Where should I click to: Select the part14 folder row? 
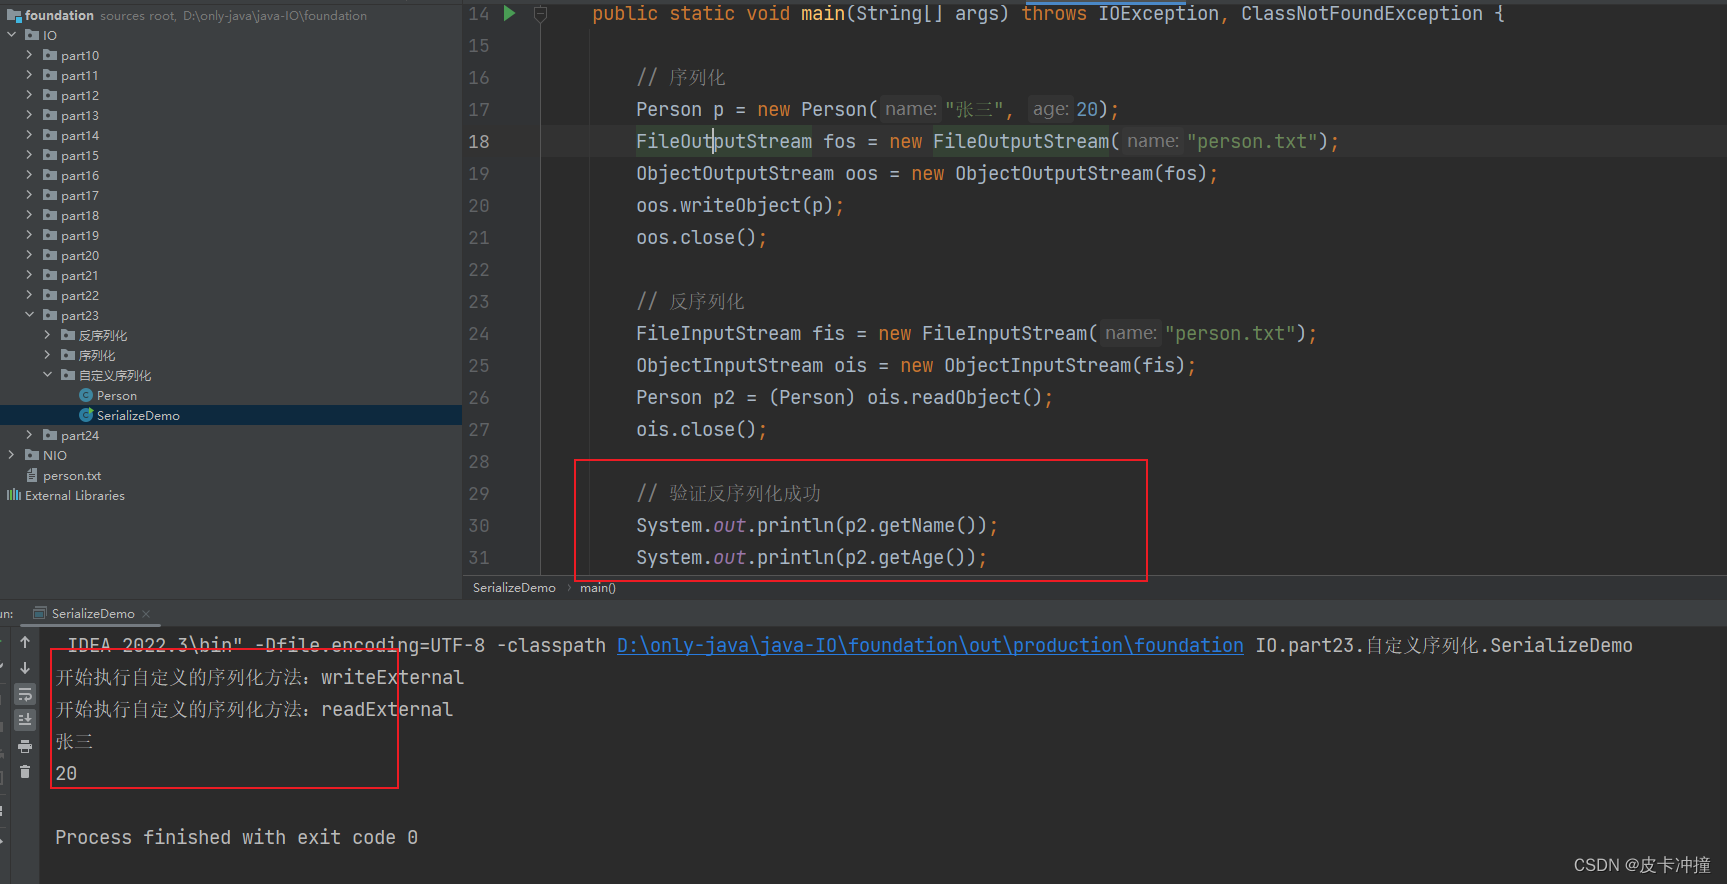click(x=231, y=135)
